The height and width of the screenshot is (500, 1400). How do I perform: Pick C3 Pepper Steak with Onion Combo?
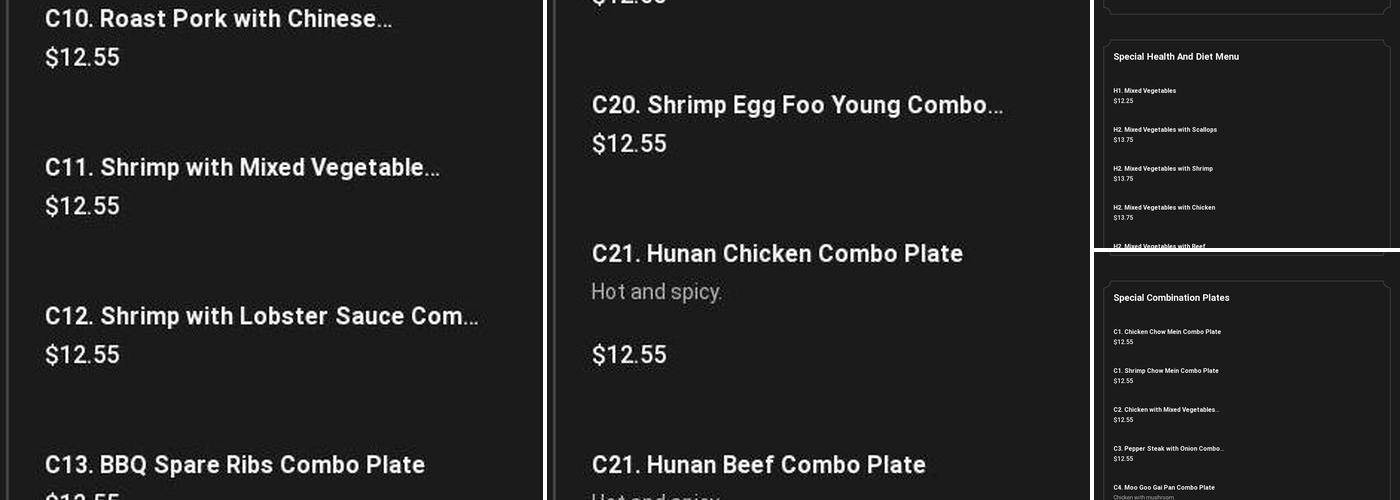[x=1168, y=449]
